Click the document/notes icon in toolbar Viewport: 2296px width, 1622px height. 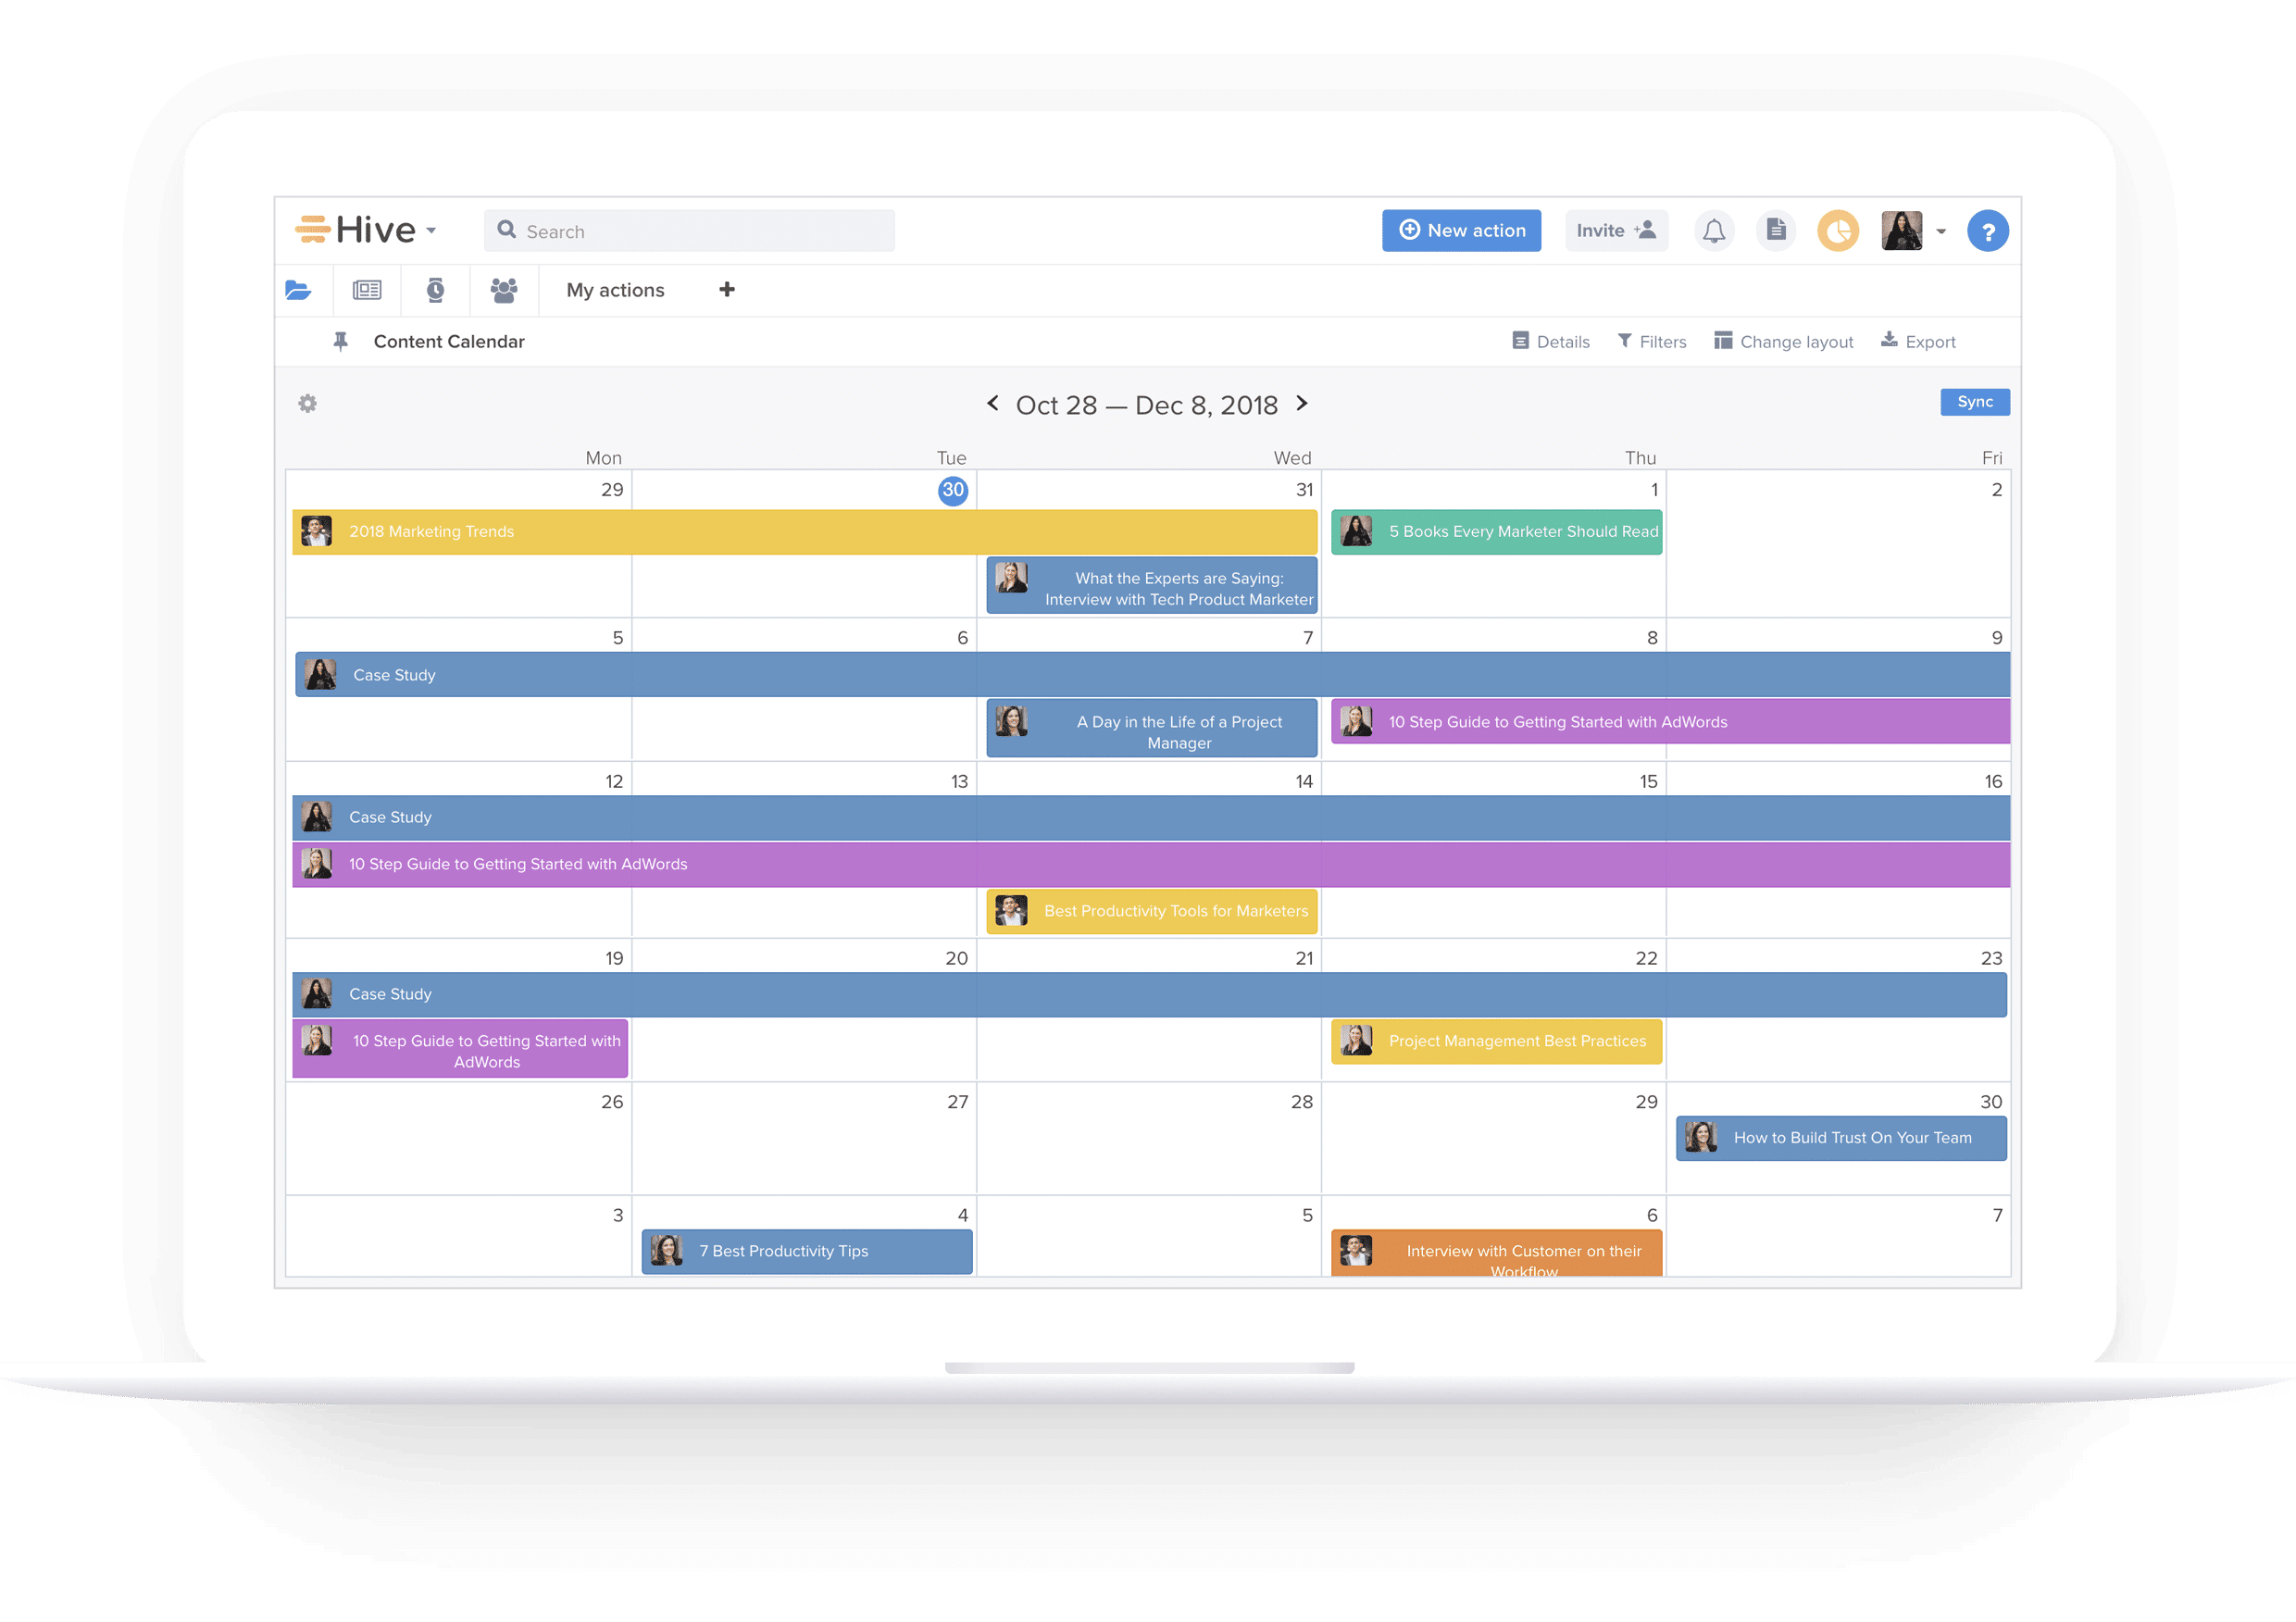pos(1775,228)
